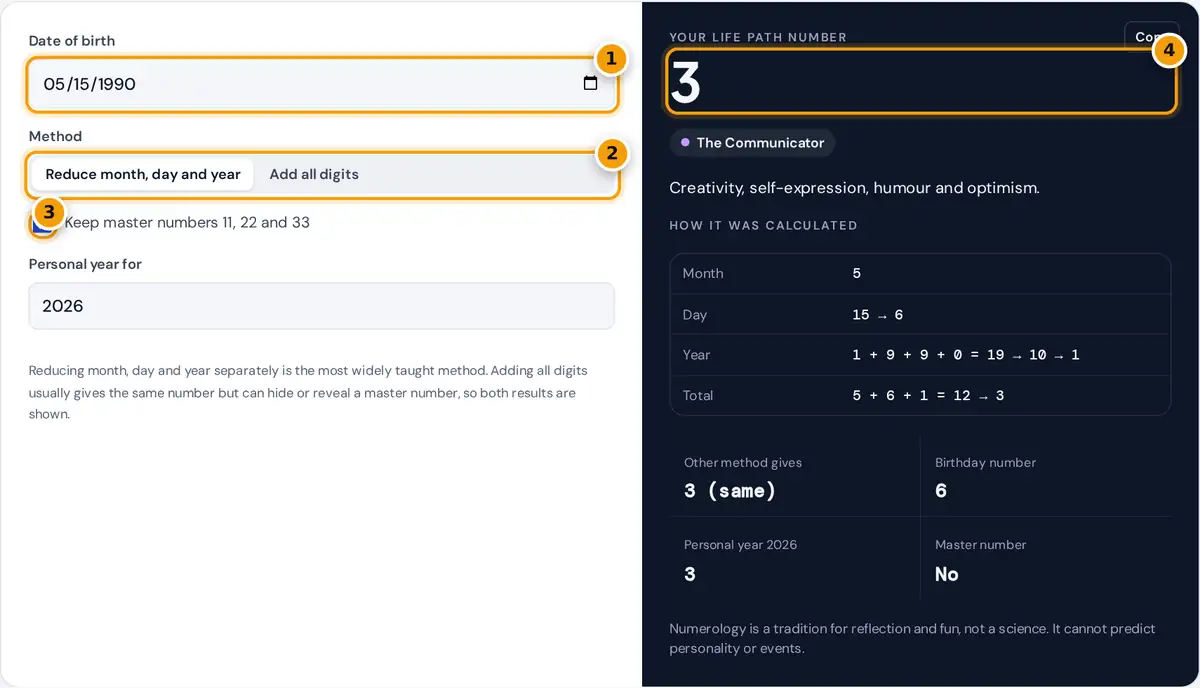Click the Other method gives 3 (same) value

[730, 491]
